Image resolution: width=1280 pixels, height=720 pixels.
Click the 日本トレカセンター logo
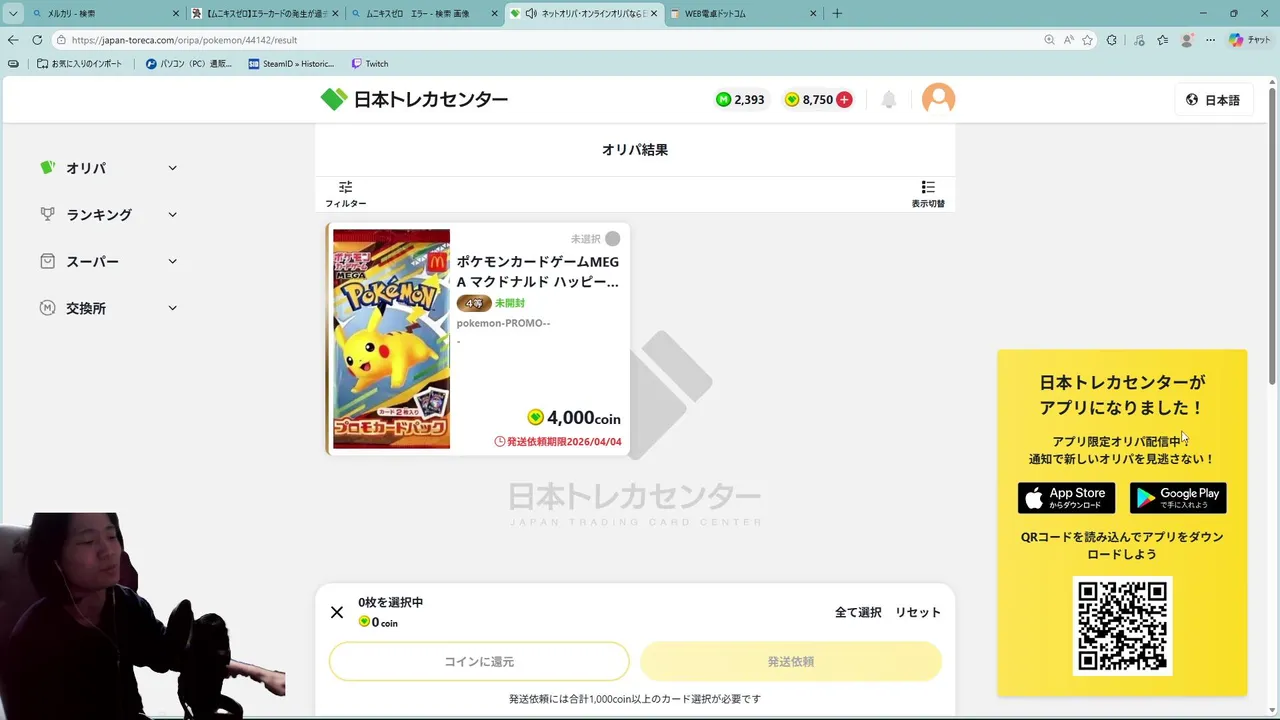[x=414, y=100]
